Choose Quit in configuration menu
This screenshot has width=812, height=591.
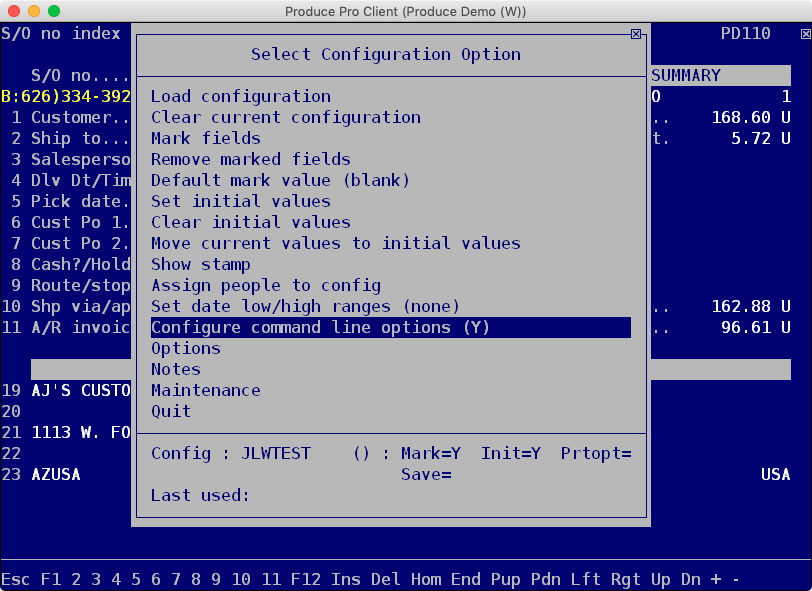(171, 411)
